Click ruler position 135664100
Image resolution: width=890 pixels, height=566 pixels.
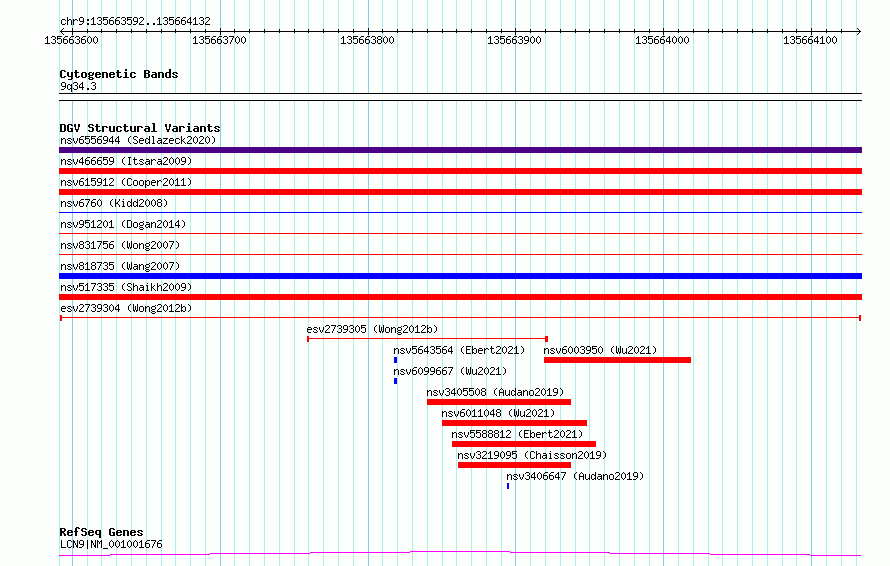pos(811,40)
